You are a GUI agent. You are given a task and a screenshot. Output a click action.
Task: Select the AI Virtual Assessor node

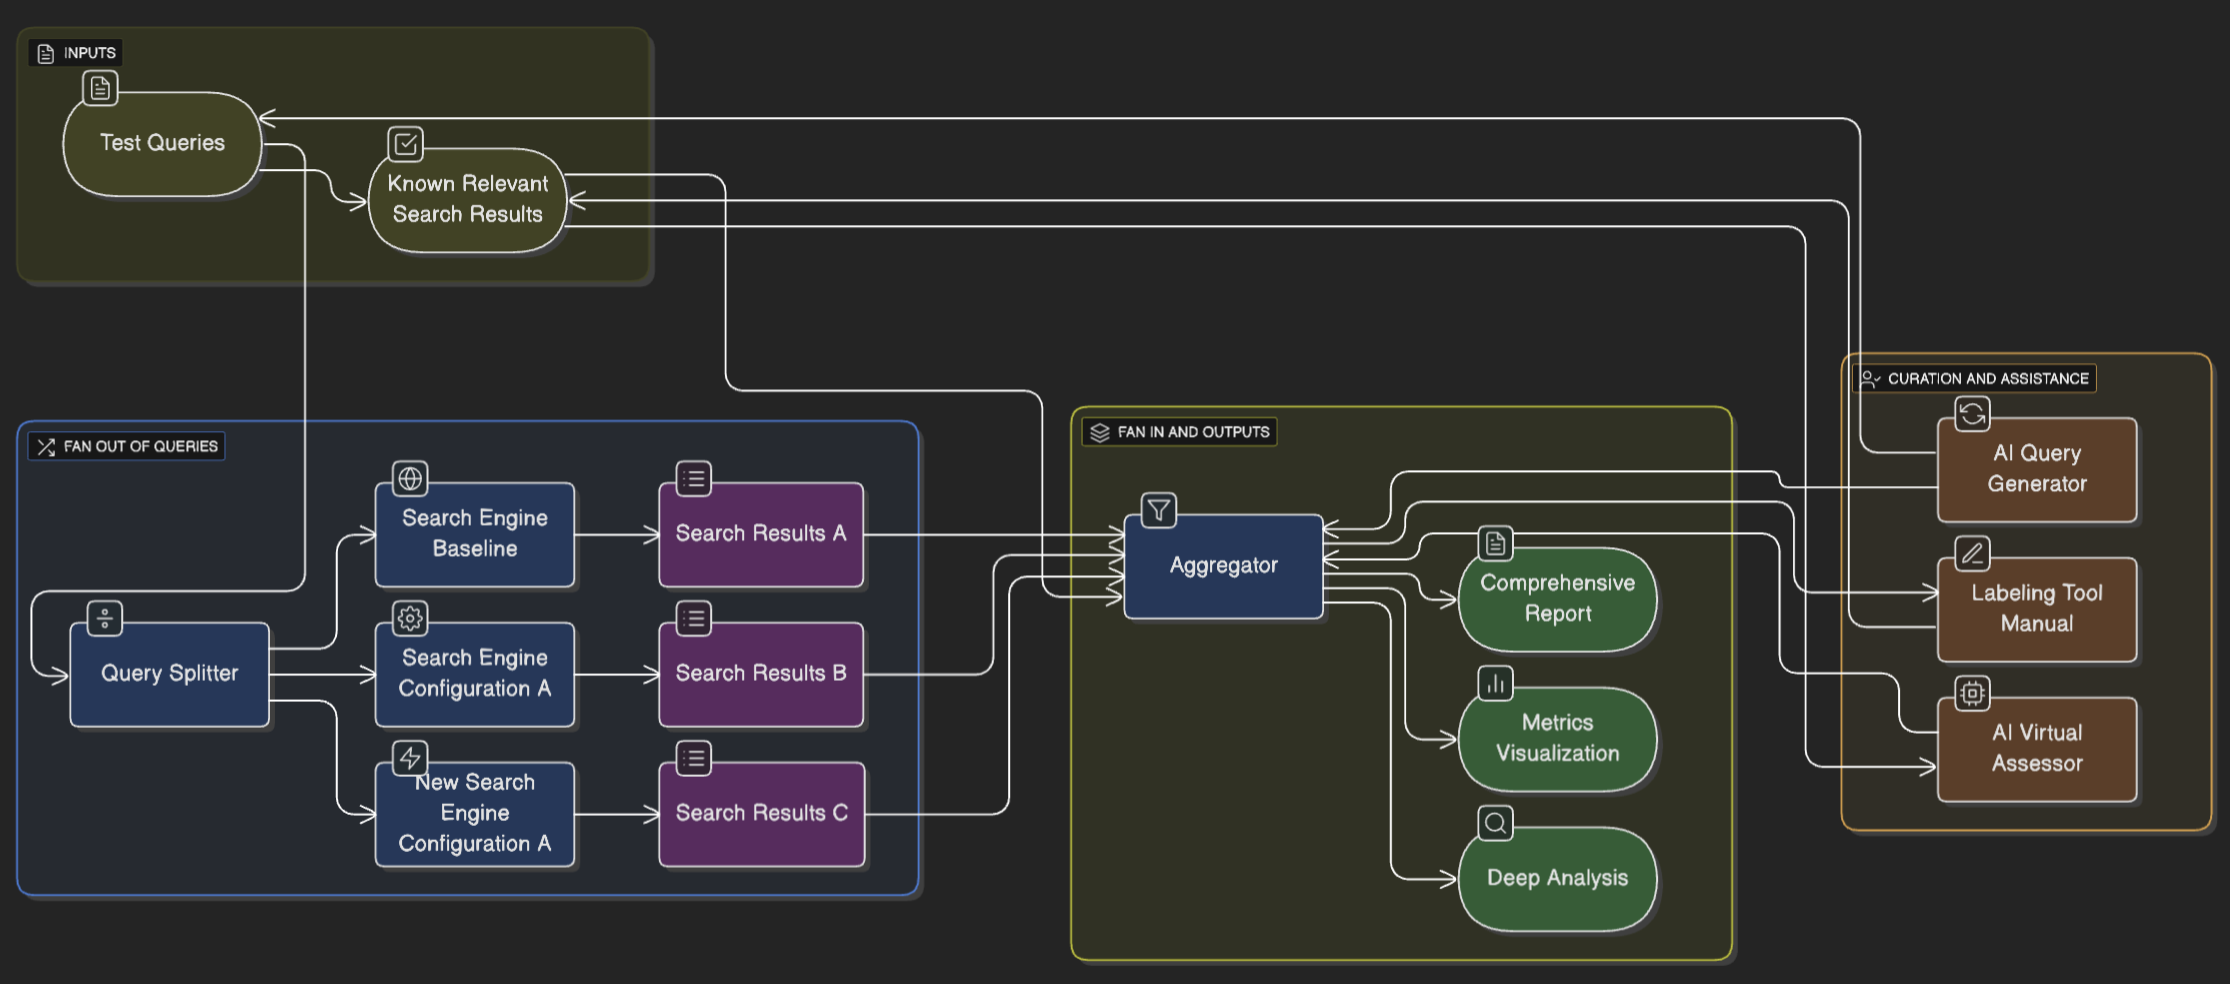point(2037,750)
